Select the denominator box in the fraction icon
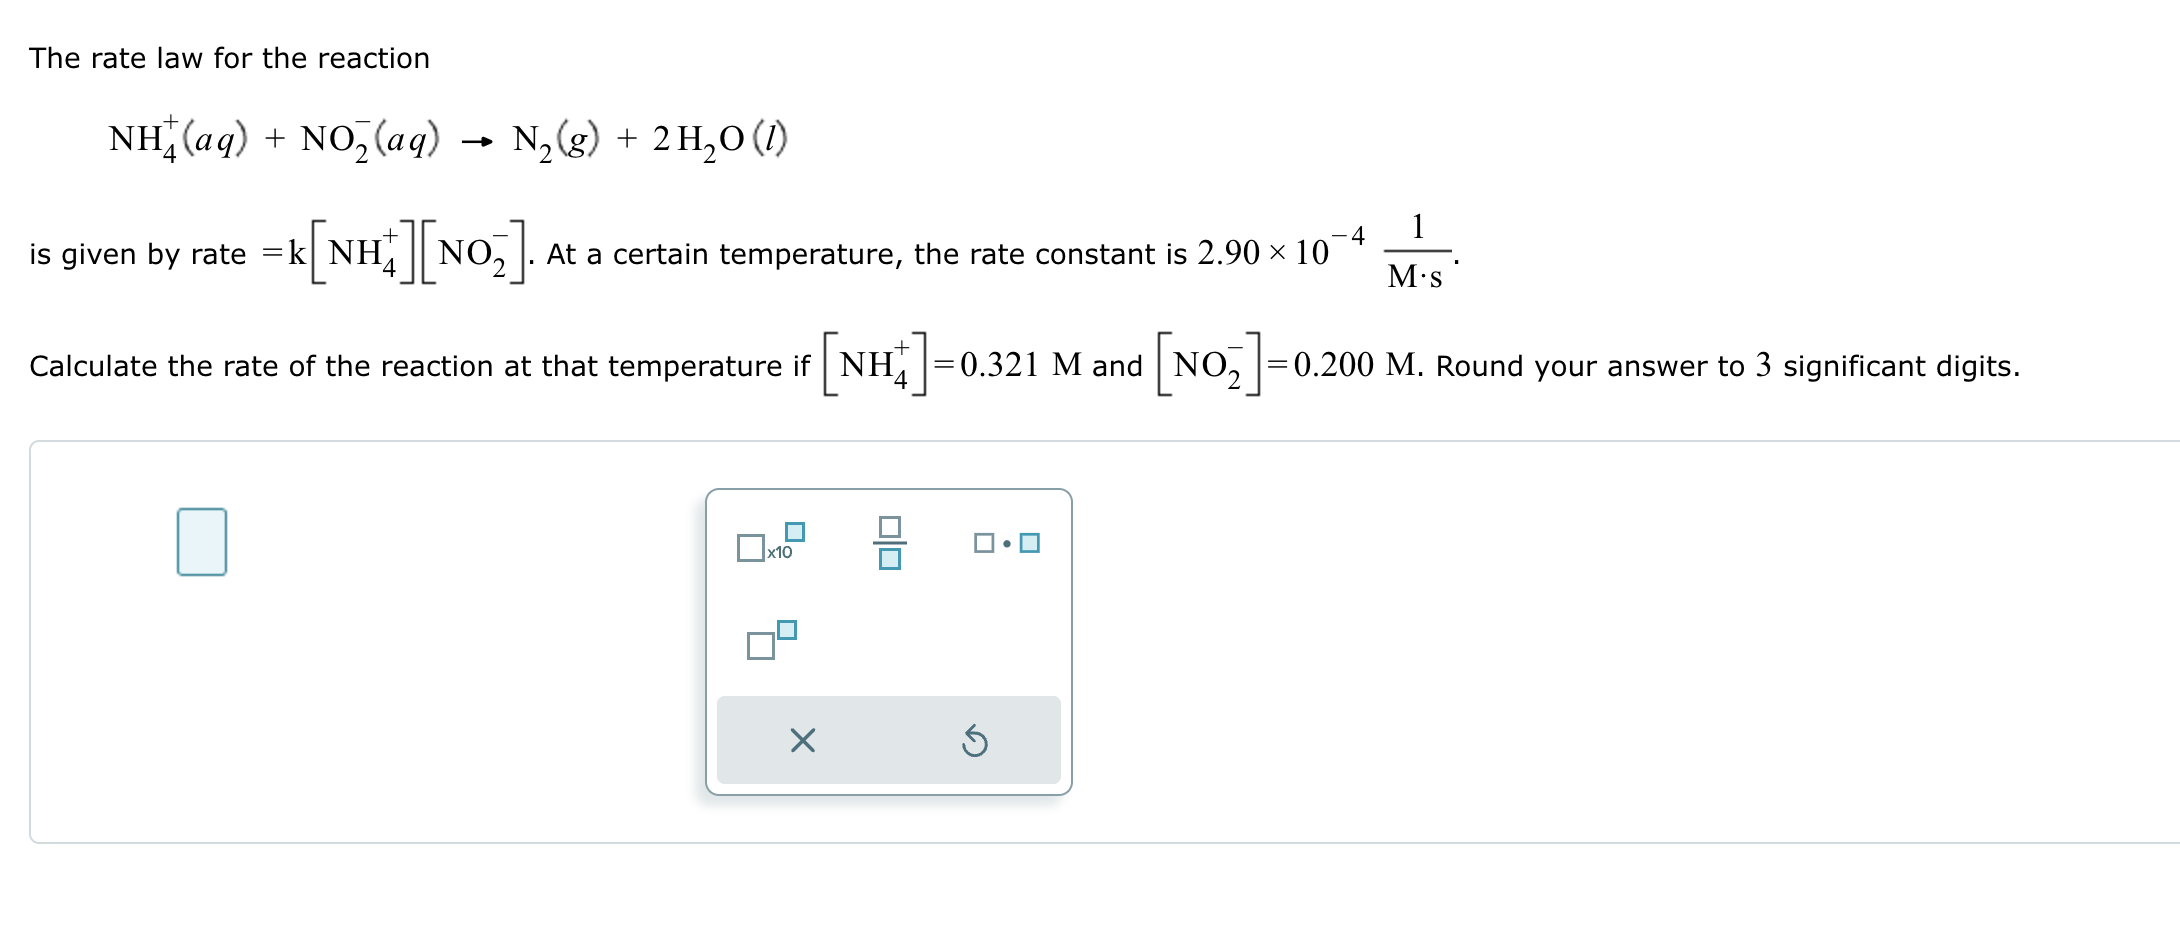Image resolution: width=2180 pixels, height=938 pixels. tap(890, 560)
